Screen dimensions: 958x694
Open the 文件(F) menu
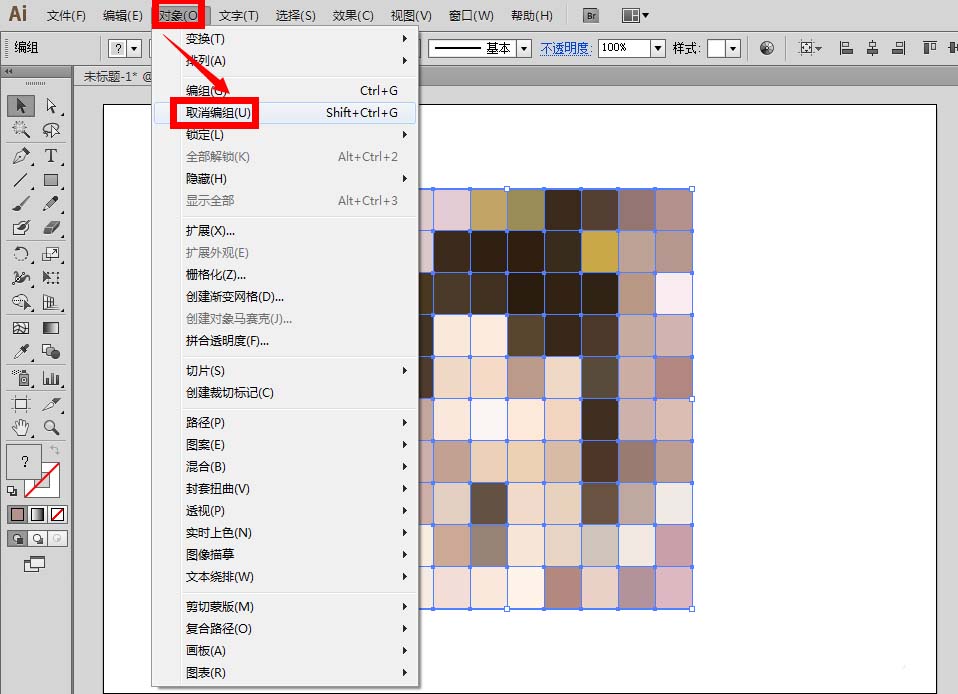(67, 16)
